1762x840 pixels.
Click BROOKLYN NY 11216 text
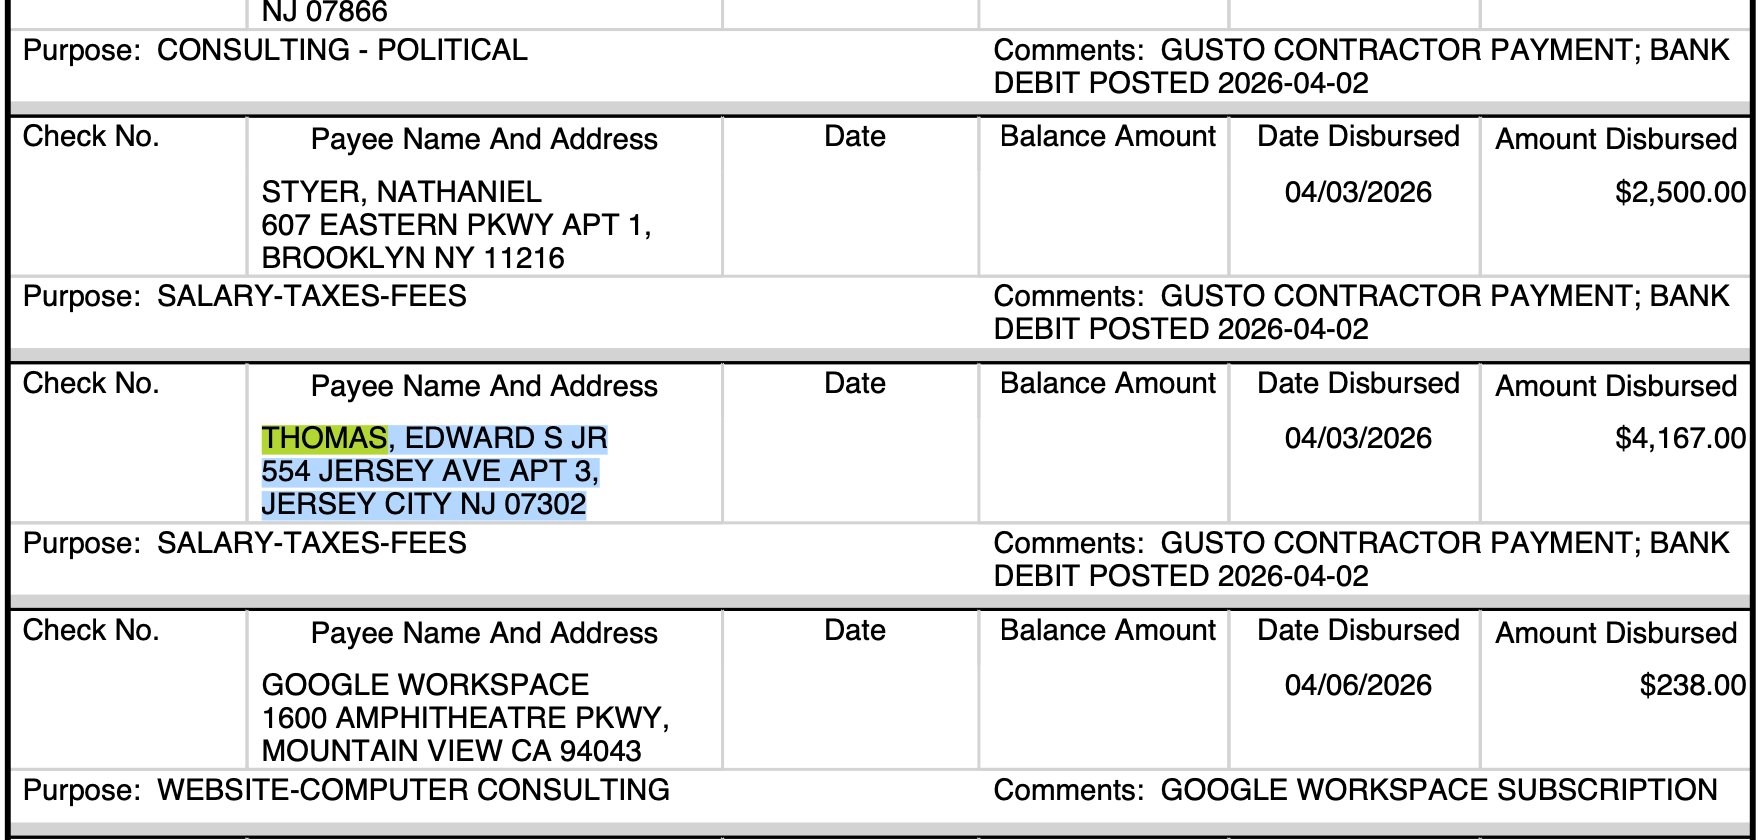(x=413, y=258)
